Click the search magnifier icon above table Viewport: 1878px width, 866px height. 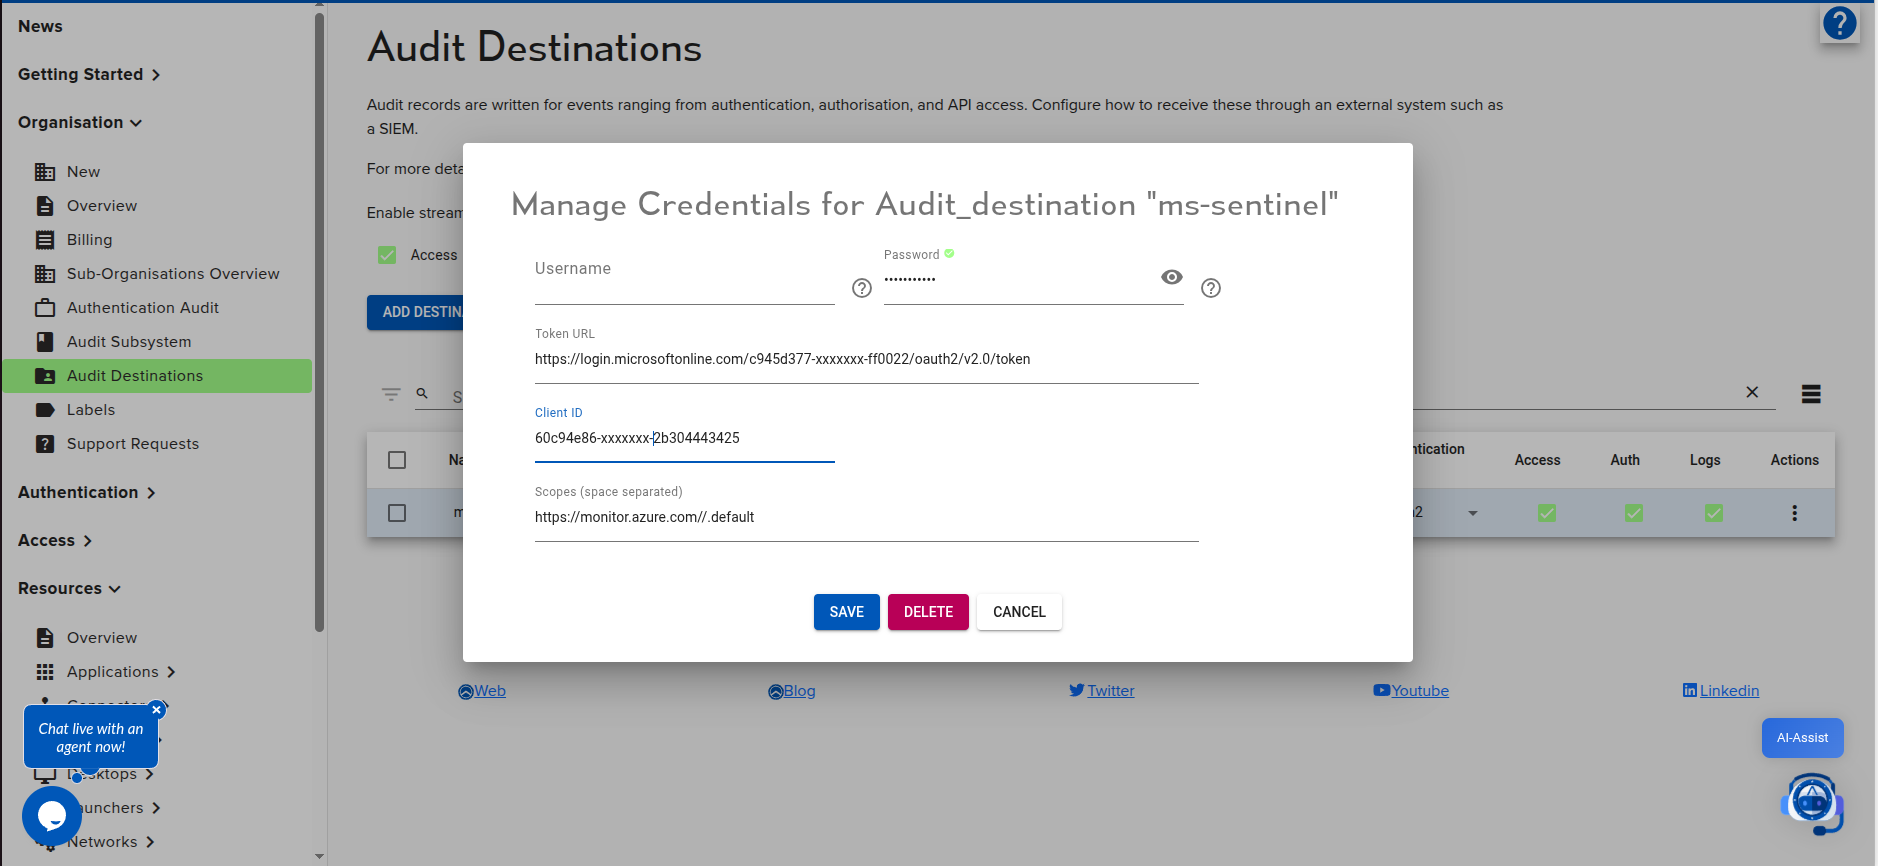click(x=422, y=393)
